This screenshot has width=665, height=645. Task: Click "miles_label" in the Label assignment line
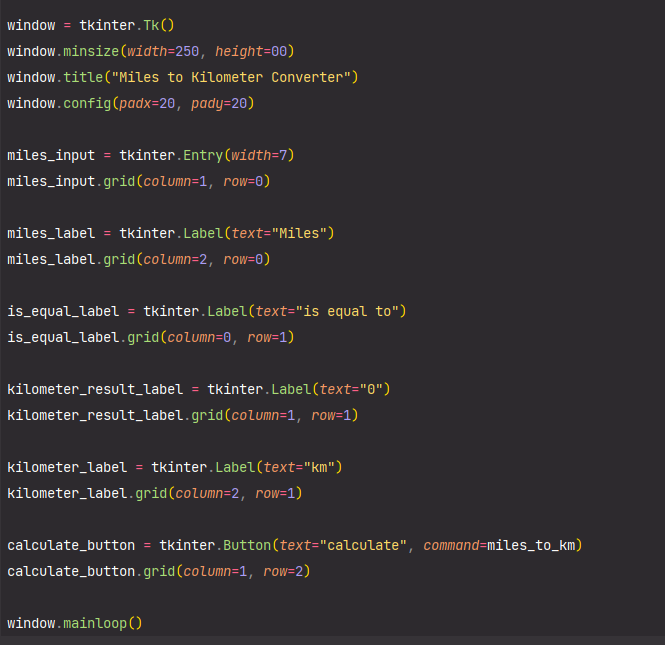pyautogui.click(x=51, y=233)
